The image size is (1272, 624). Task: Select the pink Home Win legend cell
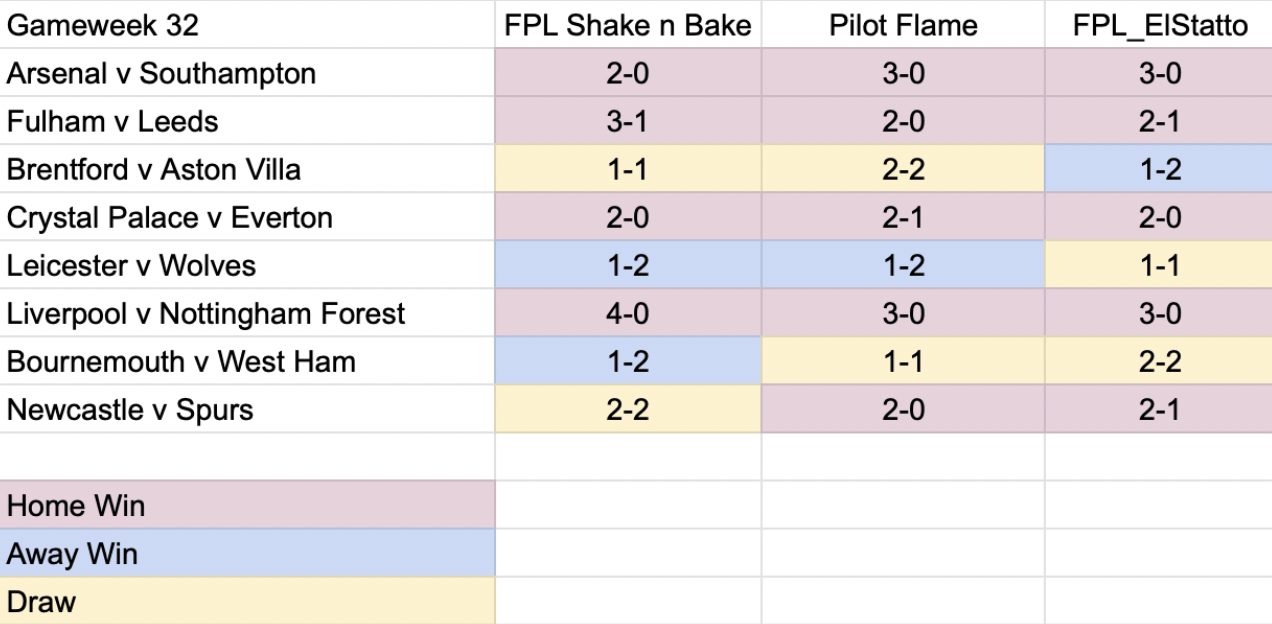coord(247,505)
